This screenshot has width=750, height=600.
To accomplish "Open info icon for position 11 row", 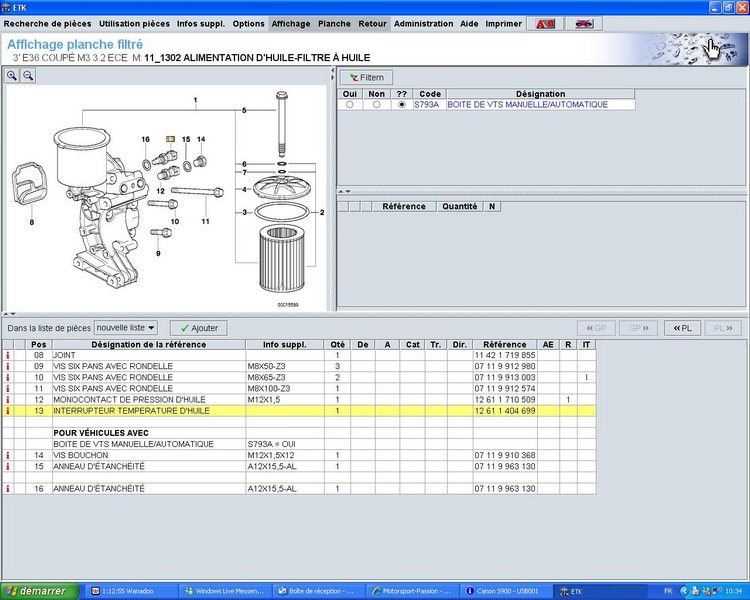I will pyautogui.click(x=8, y=389).
